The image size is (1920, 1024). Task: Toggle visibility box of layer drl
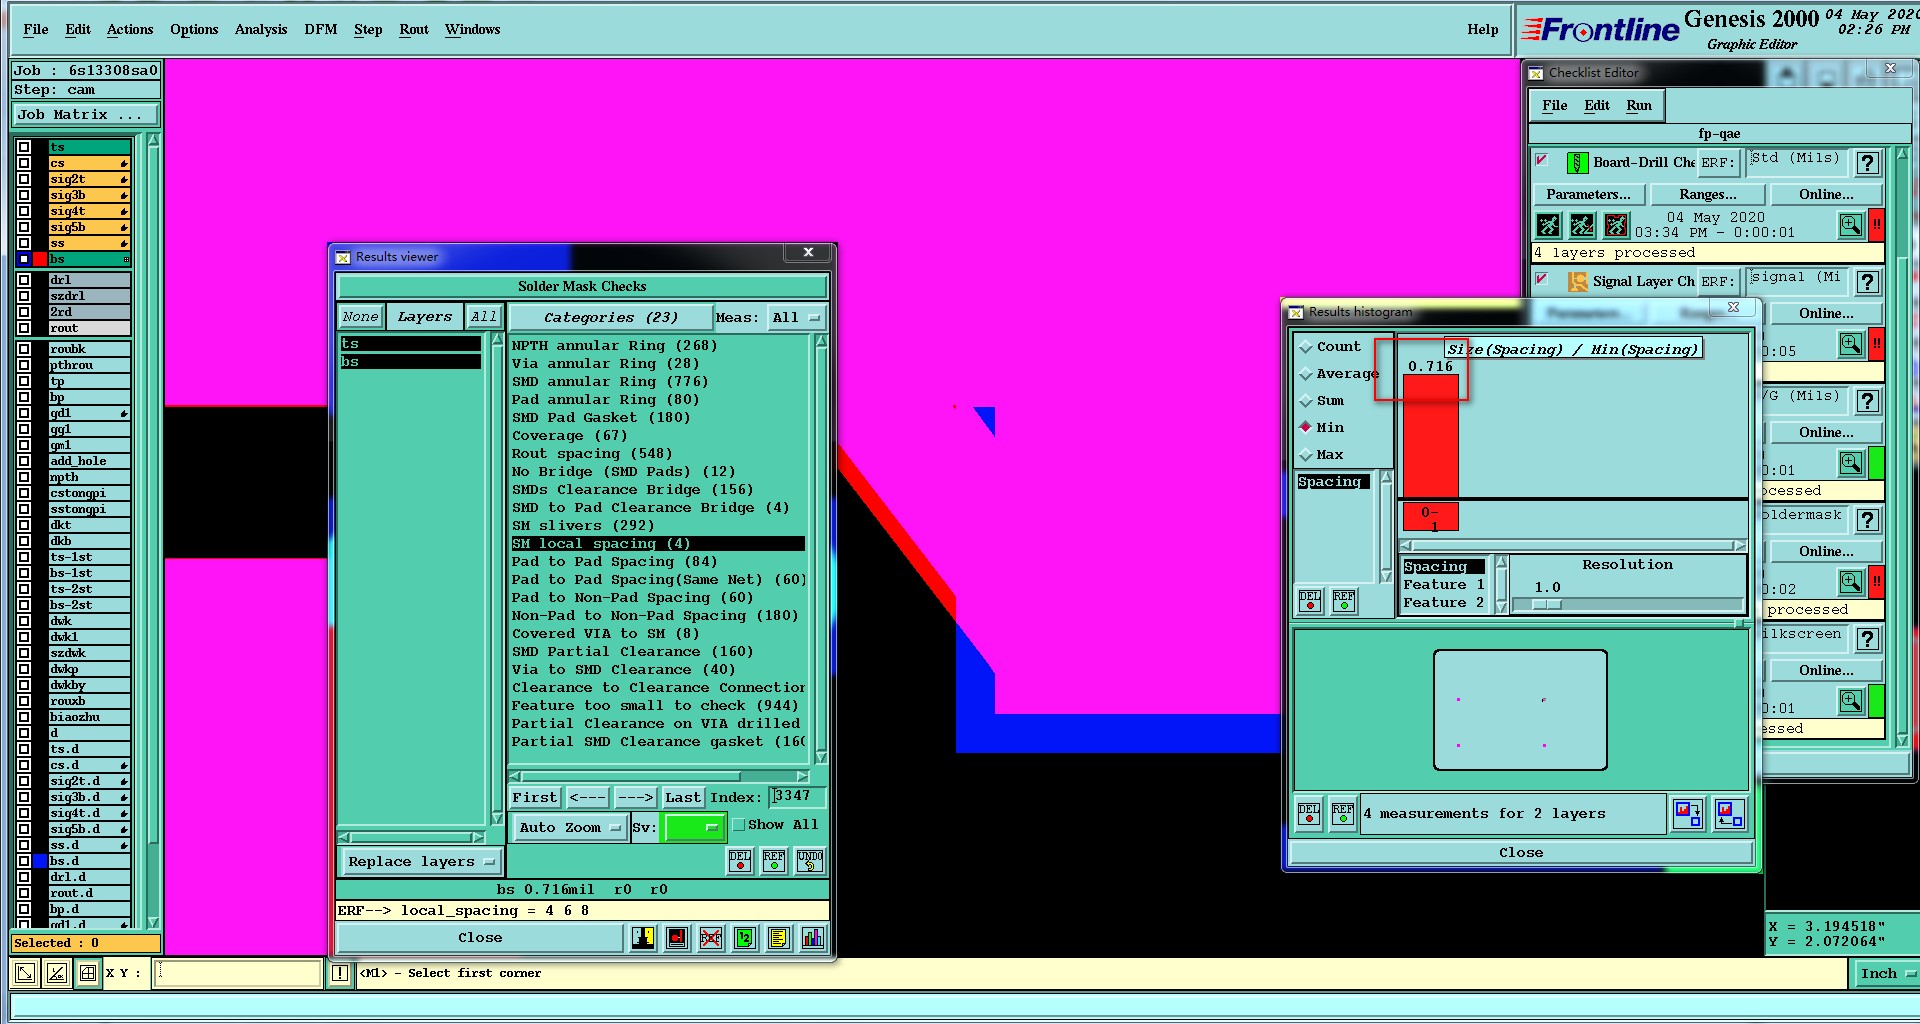[24, 280]
